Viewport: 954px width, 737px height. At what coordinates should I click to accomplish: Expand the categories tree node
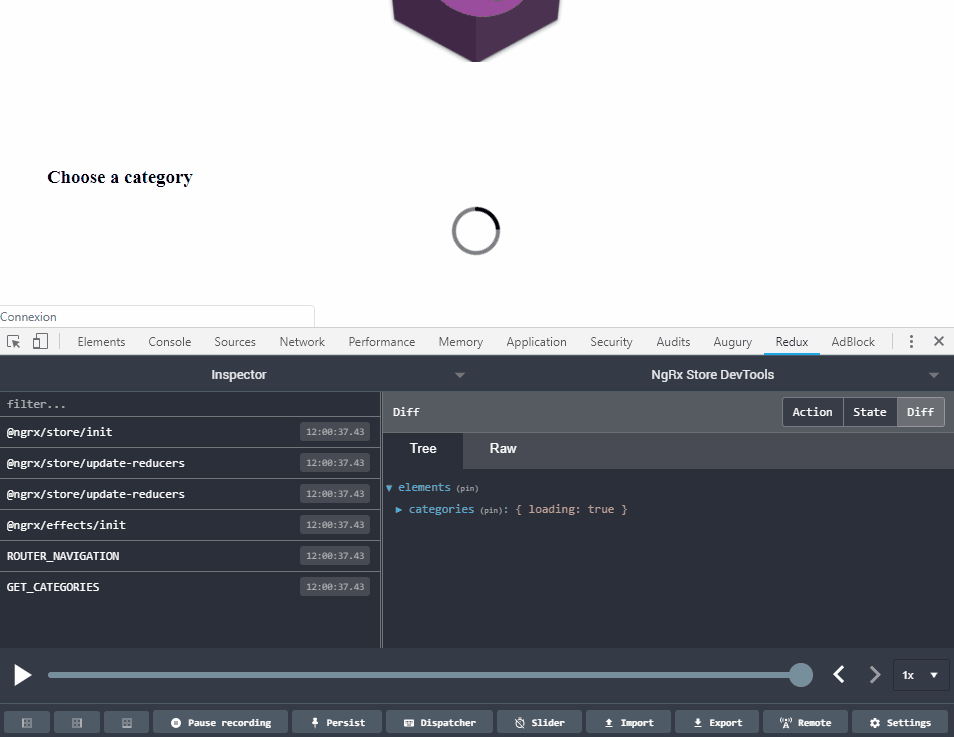(x=399, y=509)
